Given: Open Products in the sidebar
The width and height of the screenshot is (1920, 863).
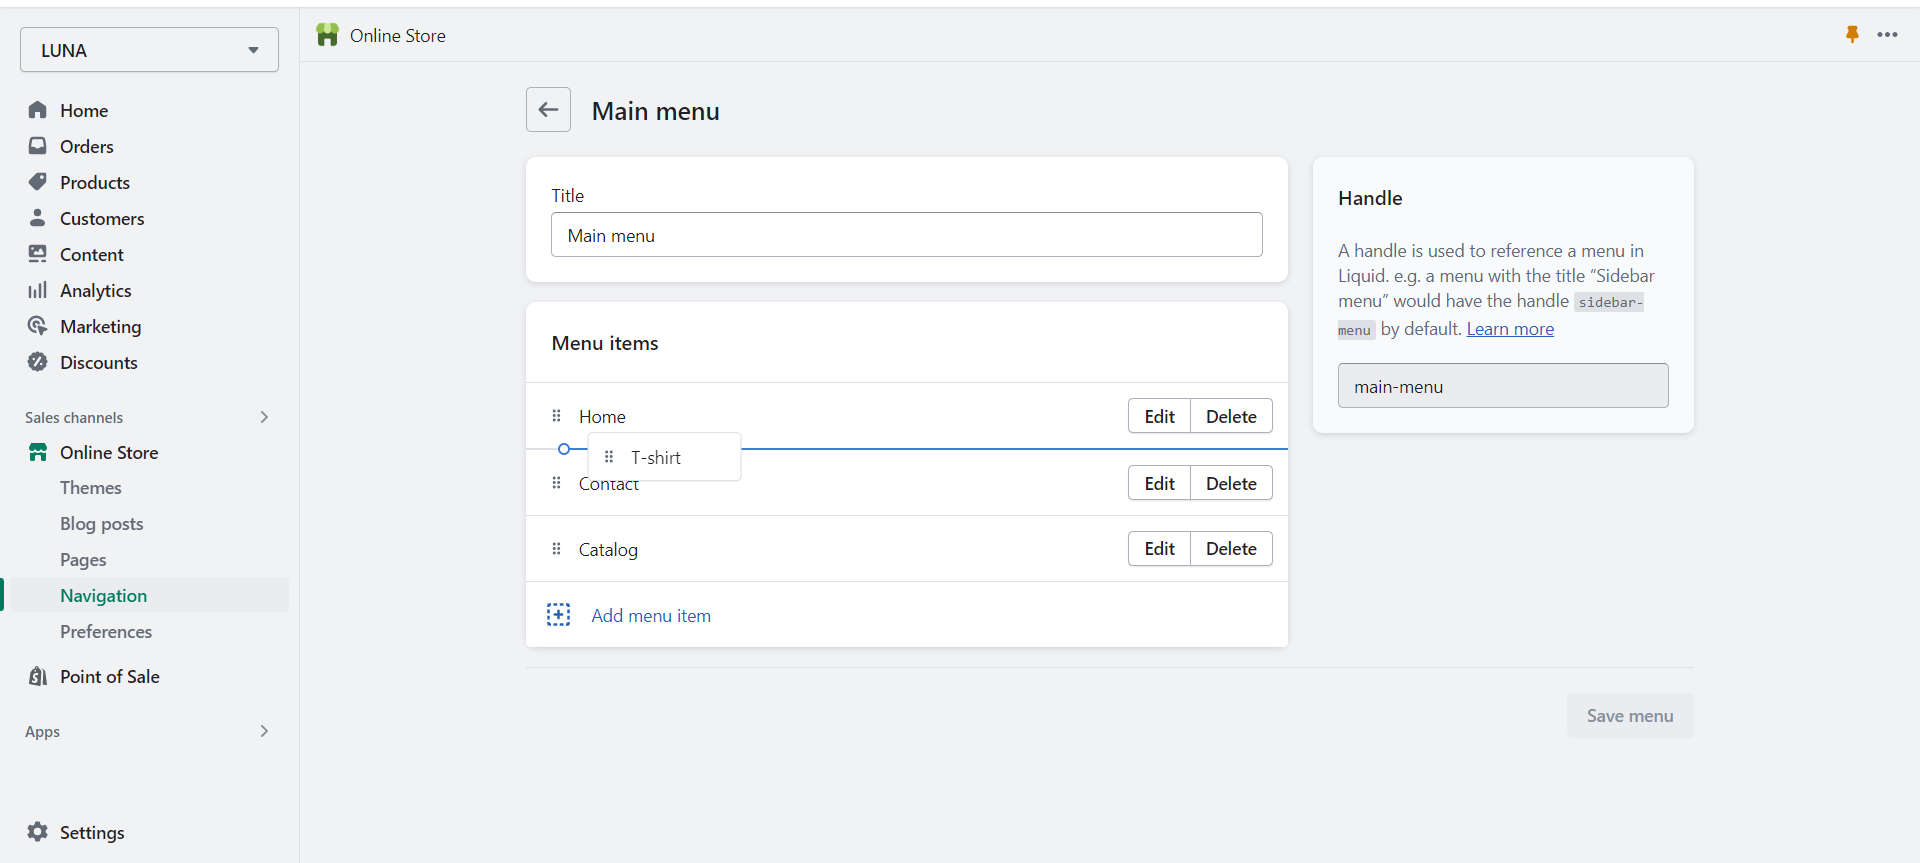Looking at the screenshot, I should (x=95, y=182).
